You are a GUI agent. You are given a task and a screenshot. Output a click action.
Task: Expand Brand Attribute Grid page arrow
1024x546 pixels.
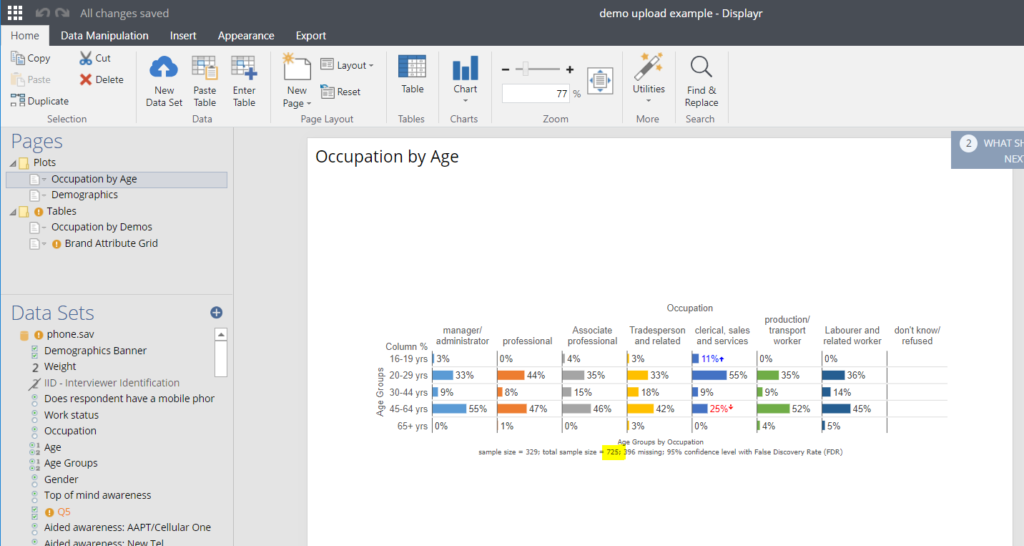click(x=44, y=244)
